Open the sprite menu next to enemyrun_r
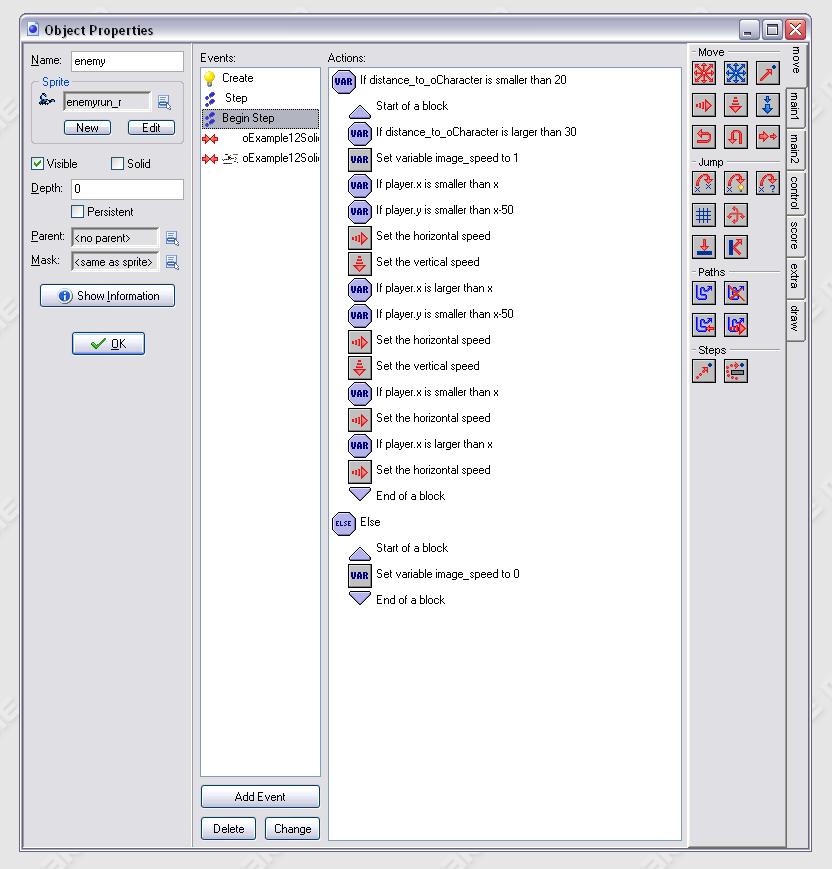The height and width of the screenshot is (869, 832). click(x=164, y=101)
